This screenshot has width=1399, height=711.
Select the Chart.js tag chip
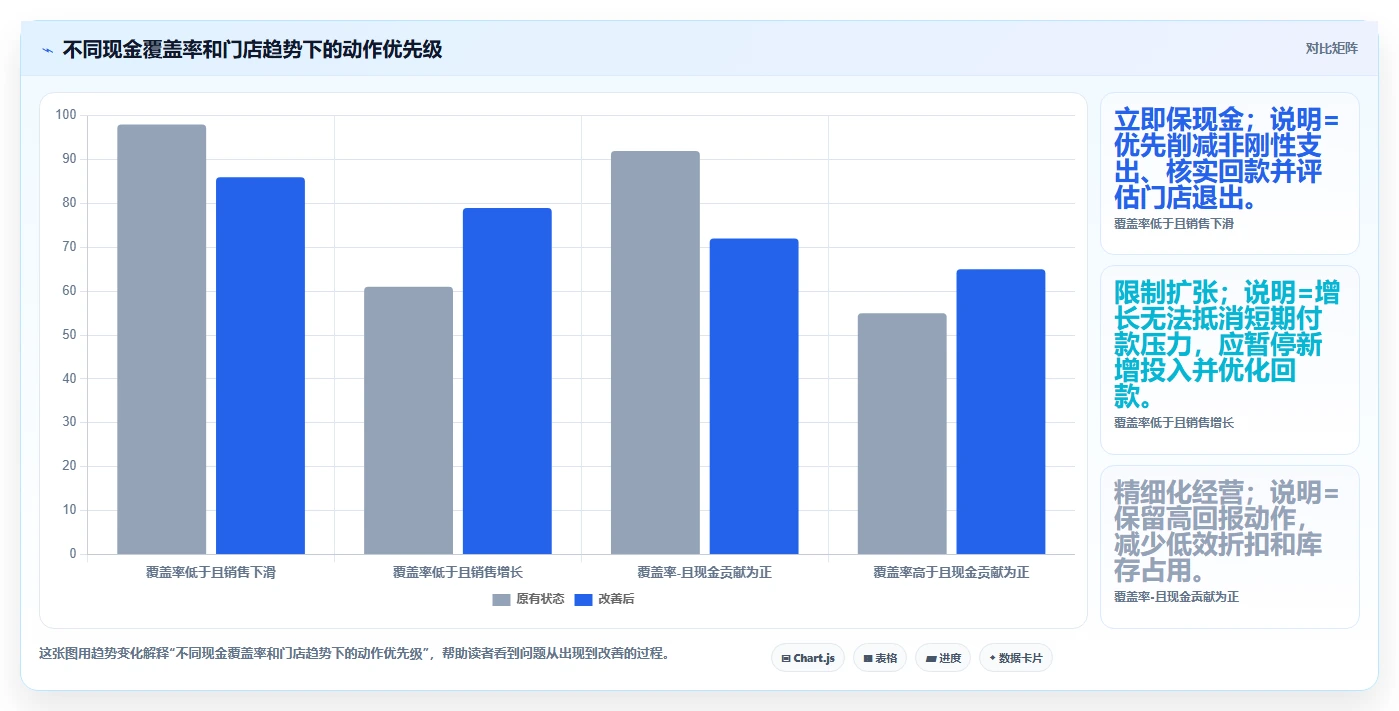[808, 658]
